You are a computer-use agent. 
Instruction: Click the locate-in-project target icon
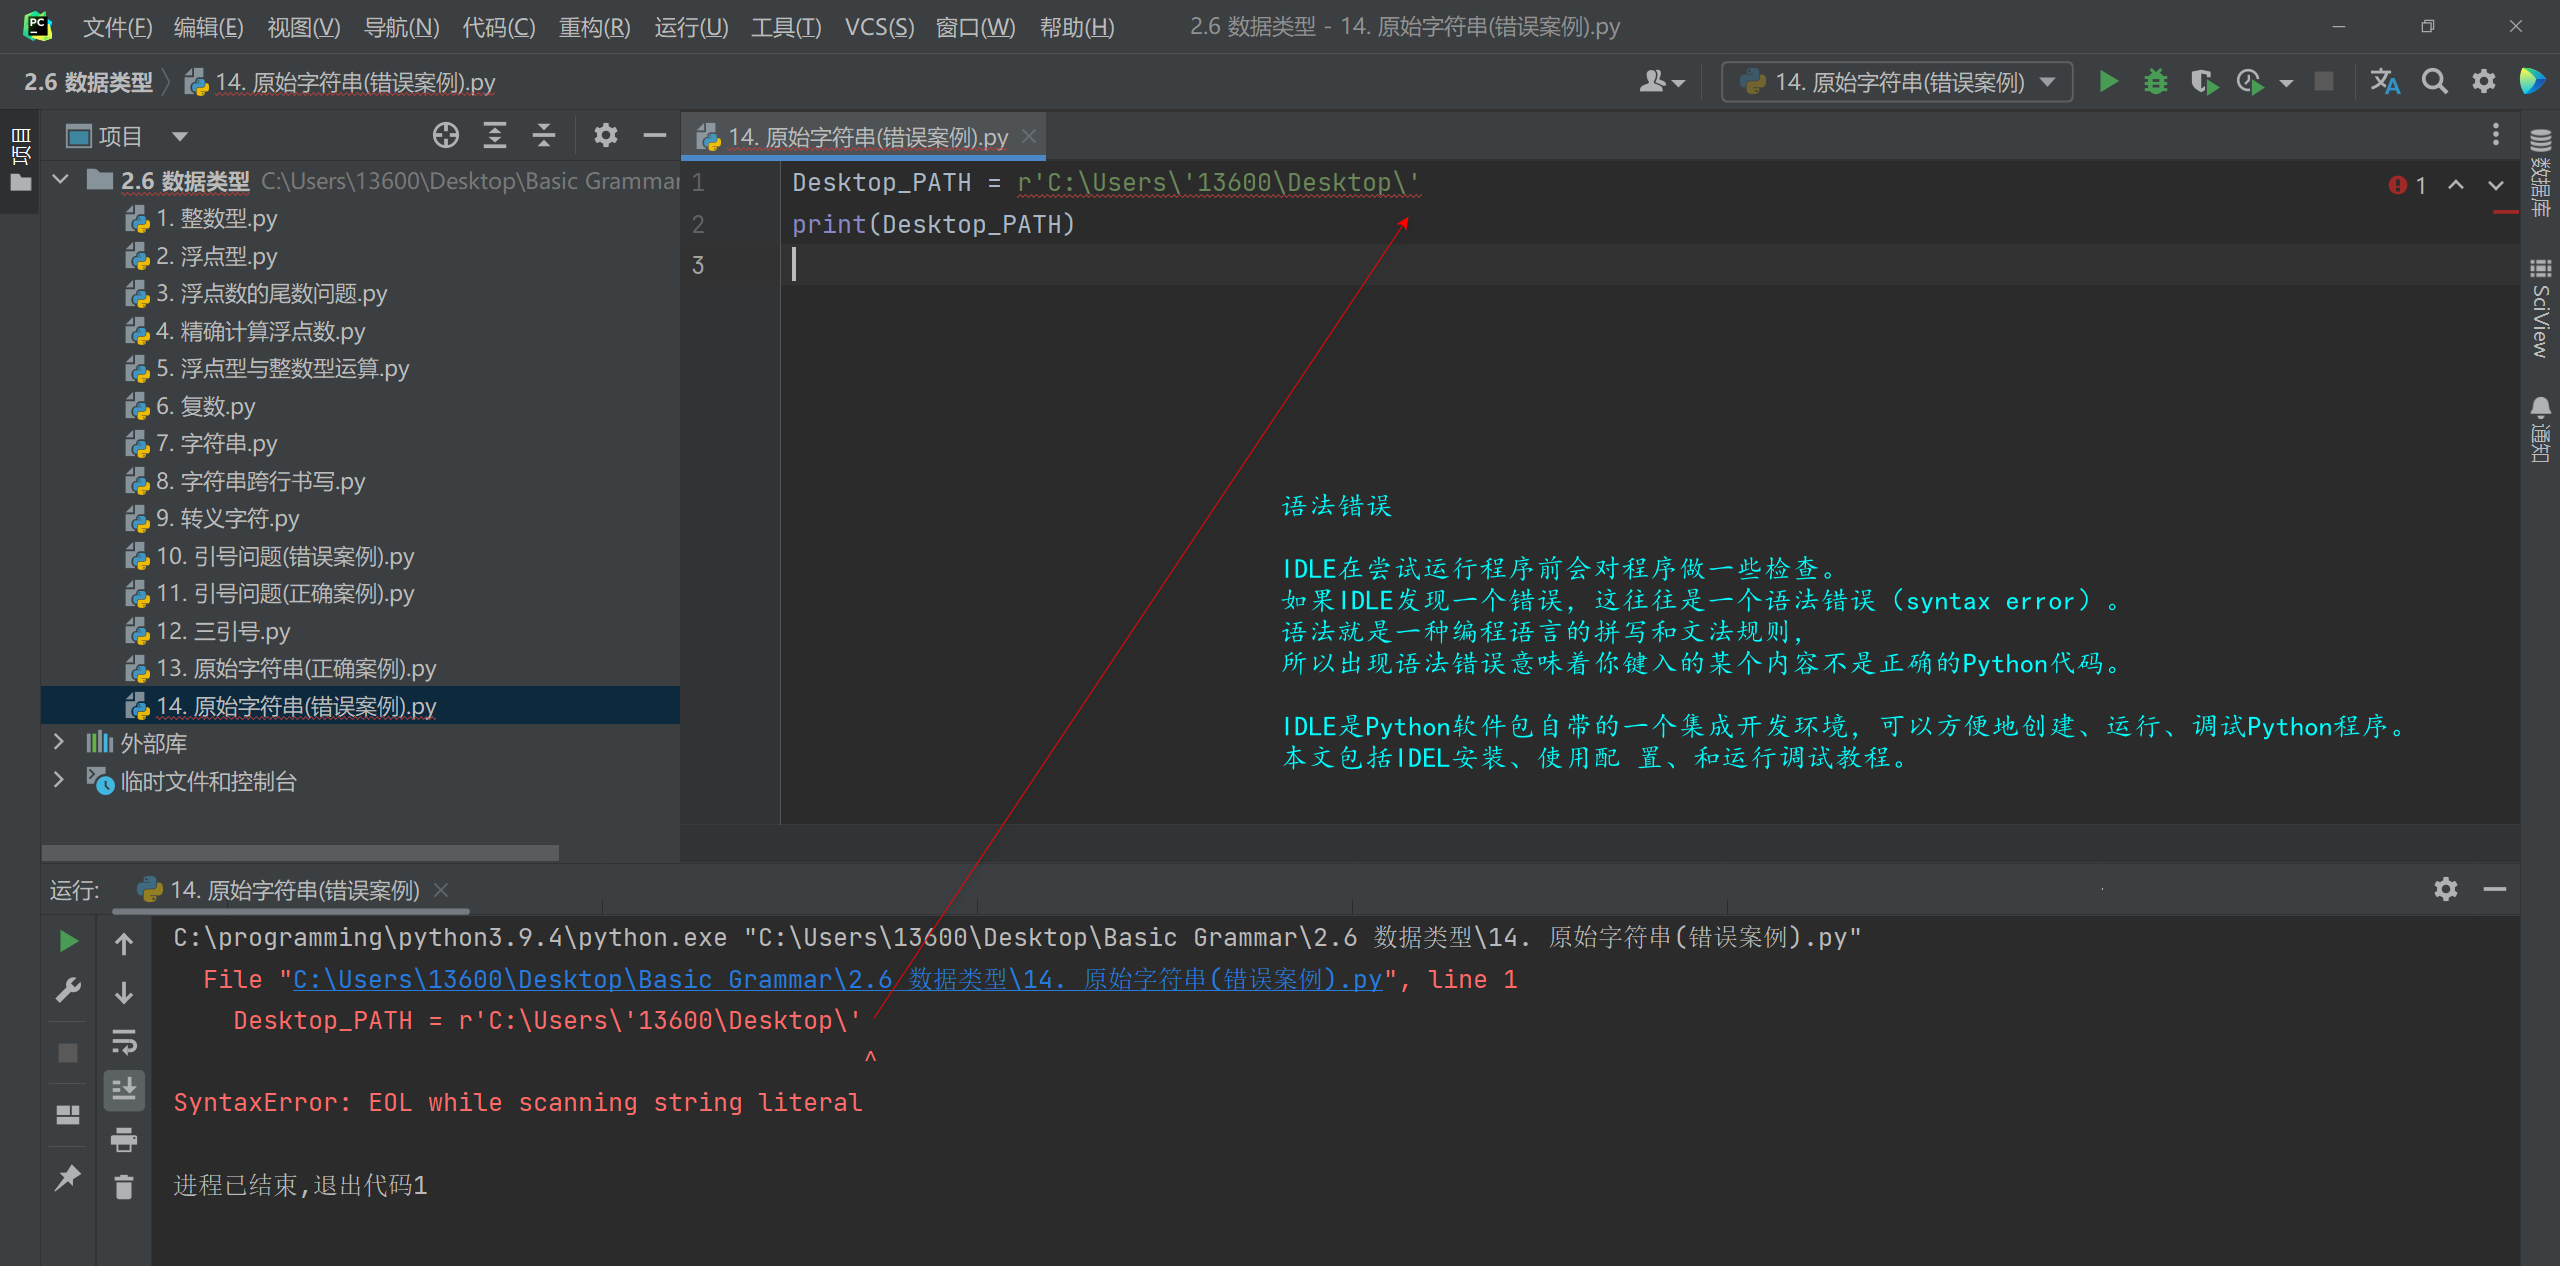point(445,135)
